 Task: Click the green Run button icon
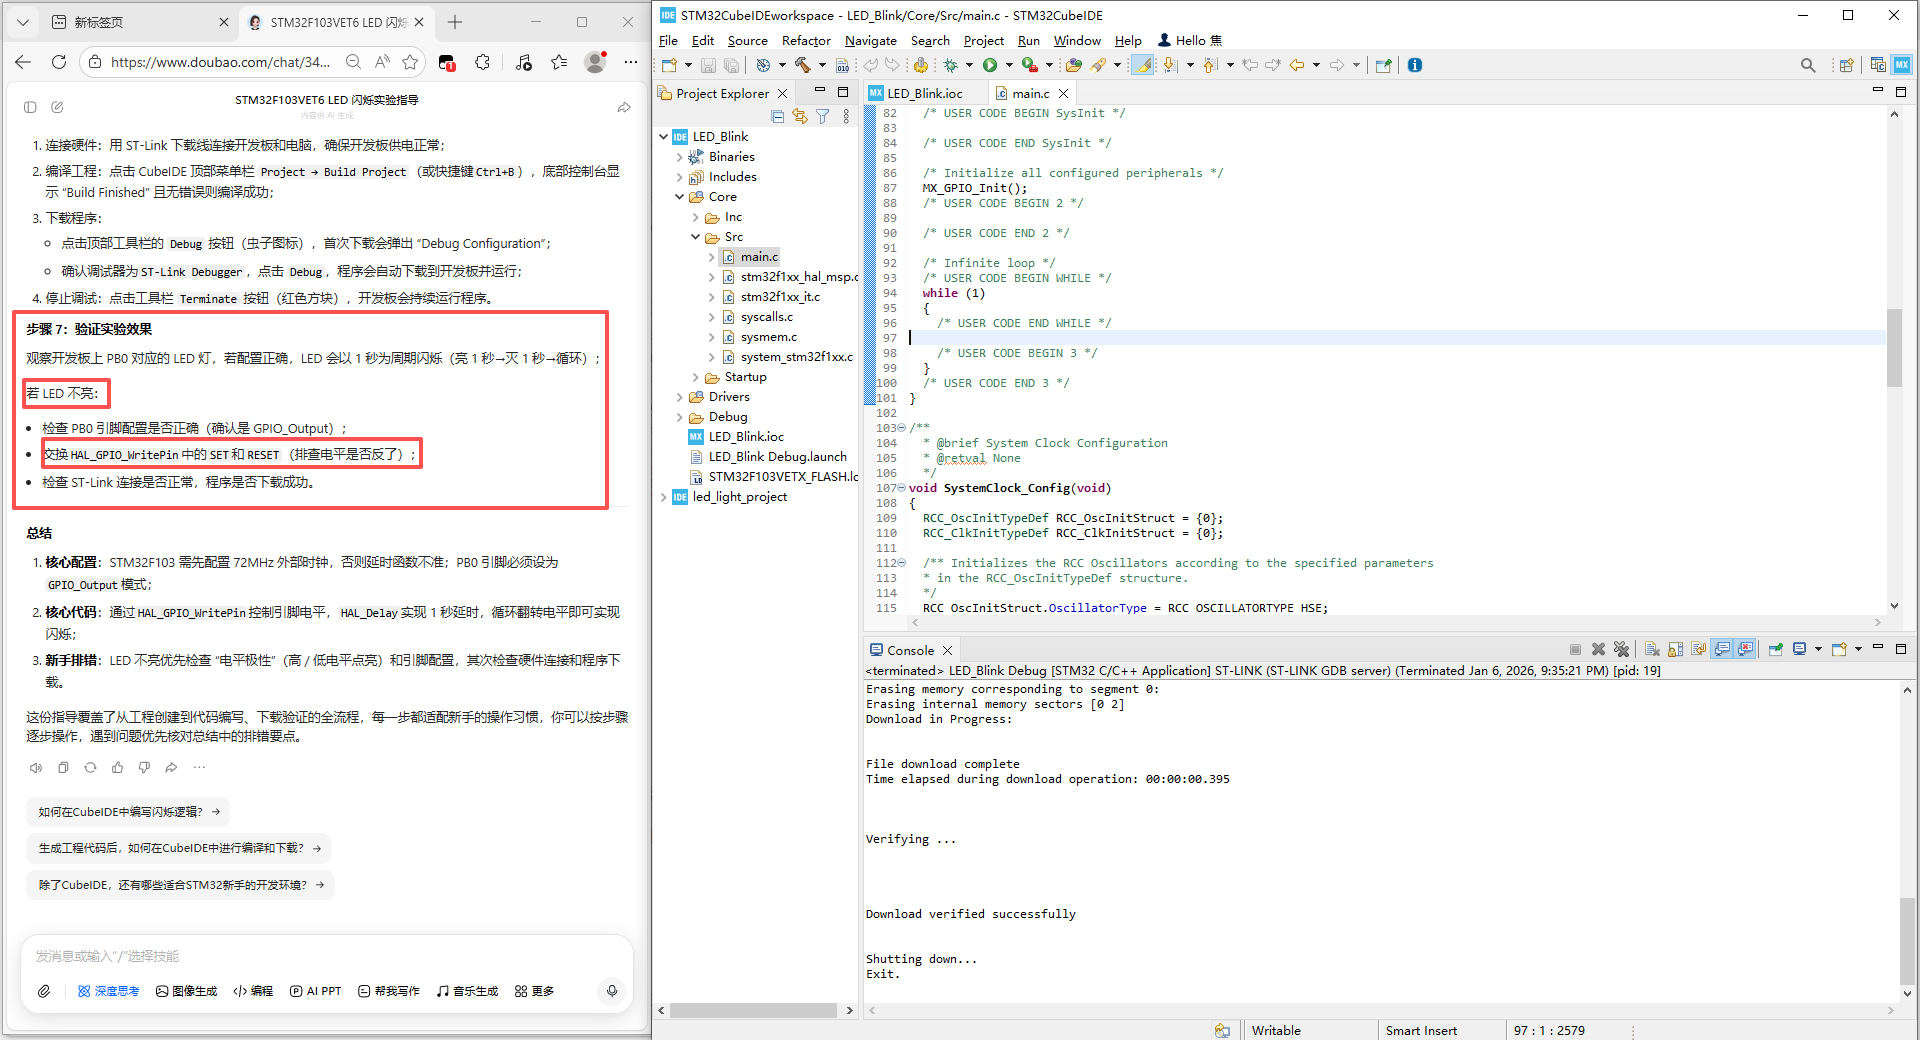pos(990,65)
